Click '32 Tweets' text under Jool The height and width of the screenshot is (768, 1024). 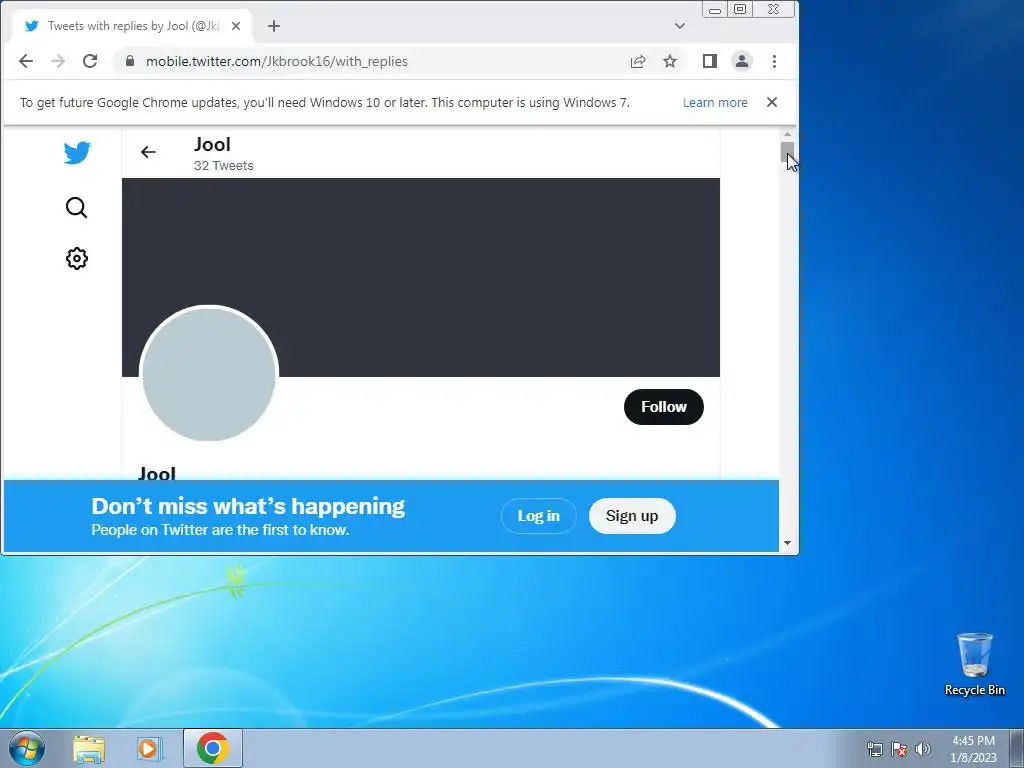223,166
